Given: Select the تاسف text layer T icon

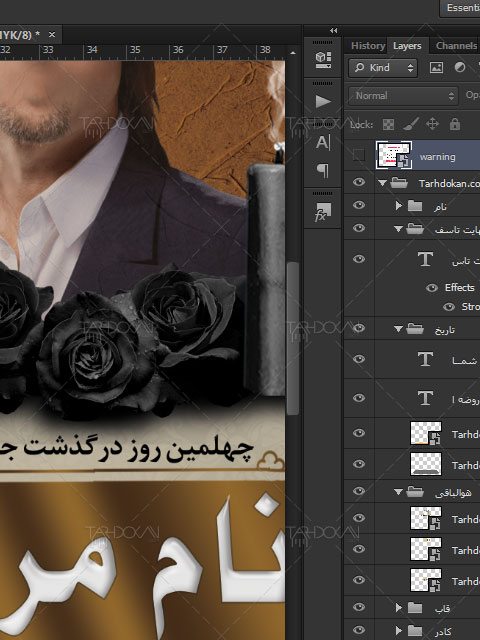Looking at the screenshot, I should (x=425, y=259).
